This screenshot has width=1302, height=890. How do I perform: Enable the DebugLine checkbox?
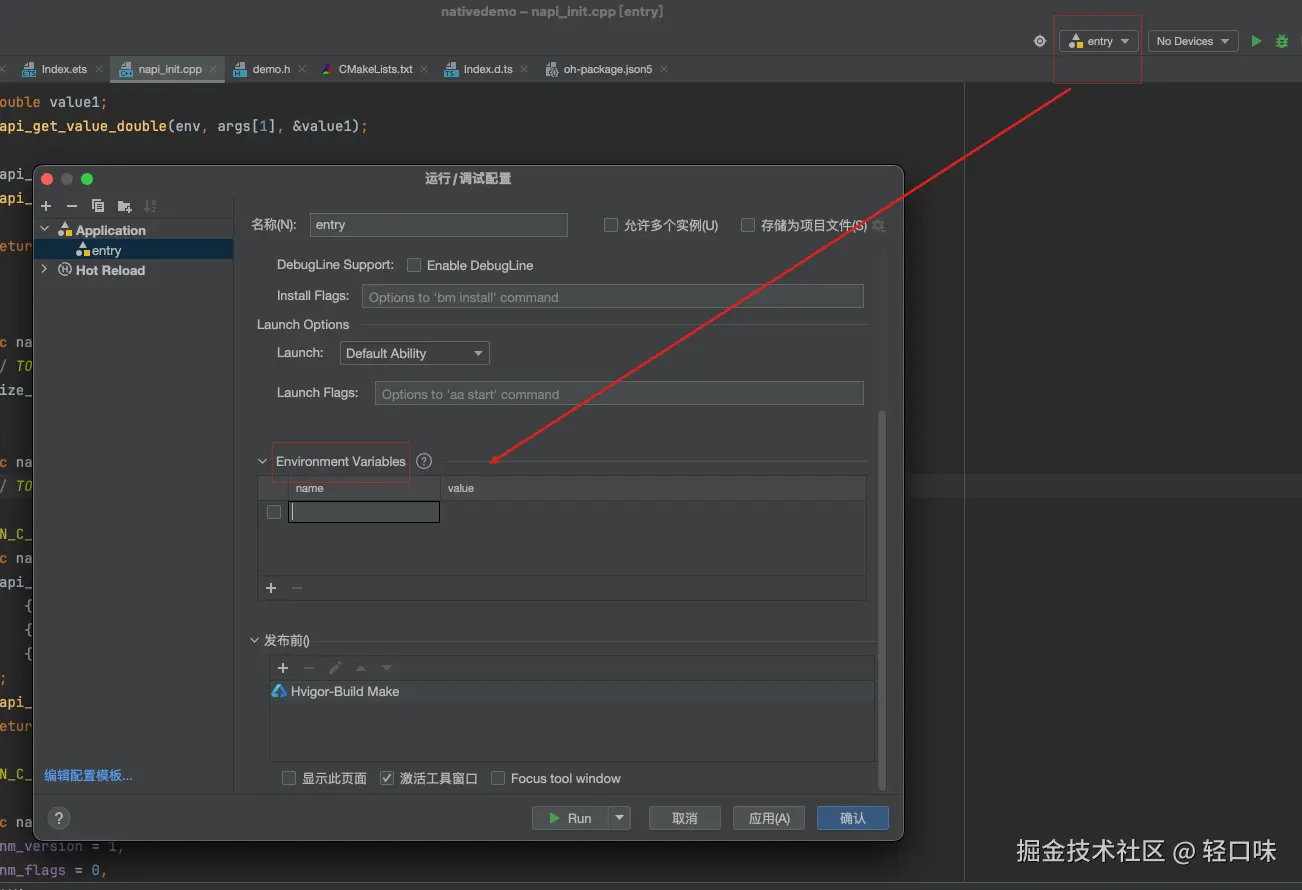pos(414,265)
